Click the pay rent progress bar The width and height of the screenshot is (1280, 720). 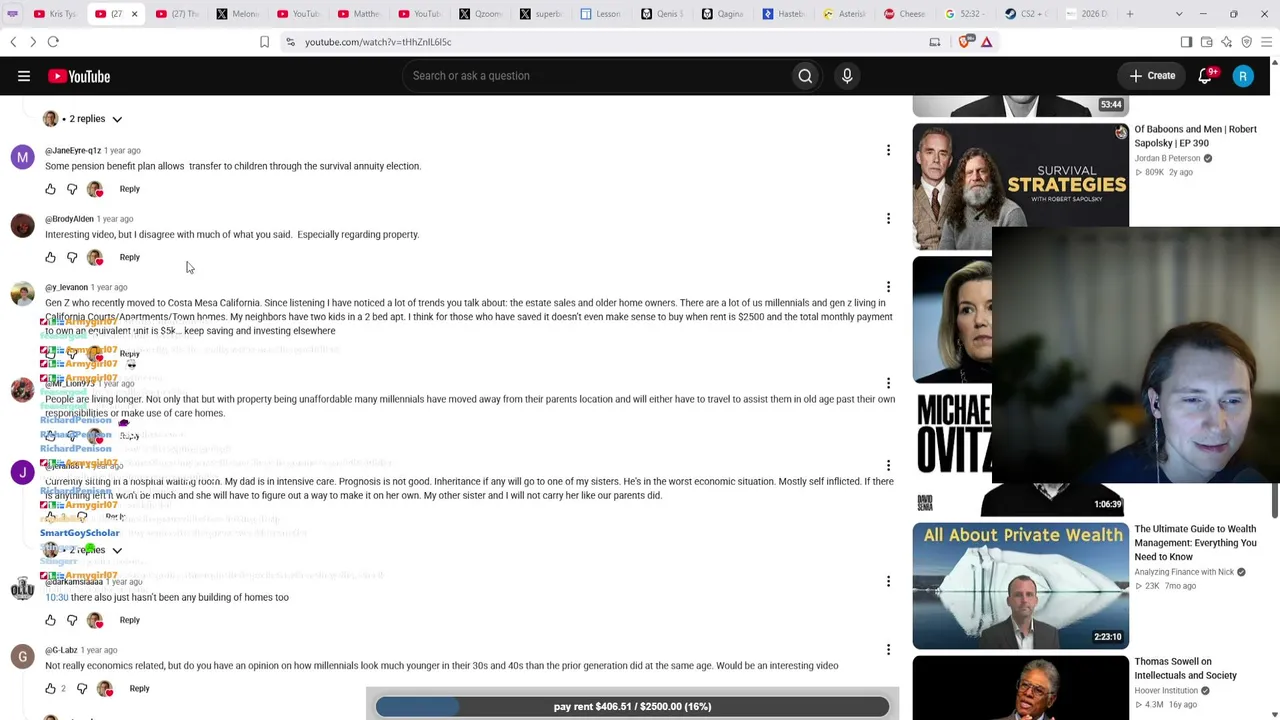632,706
